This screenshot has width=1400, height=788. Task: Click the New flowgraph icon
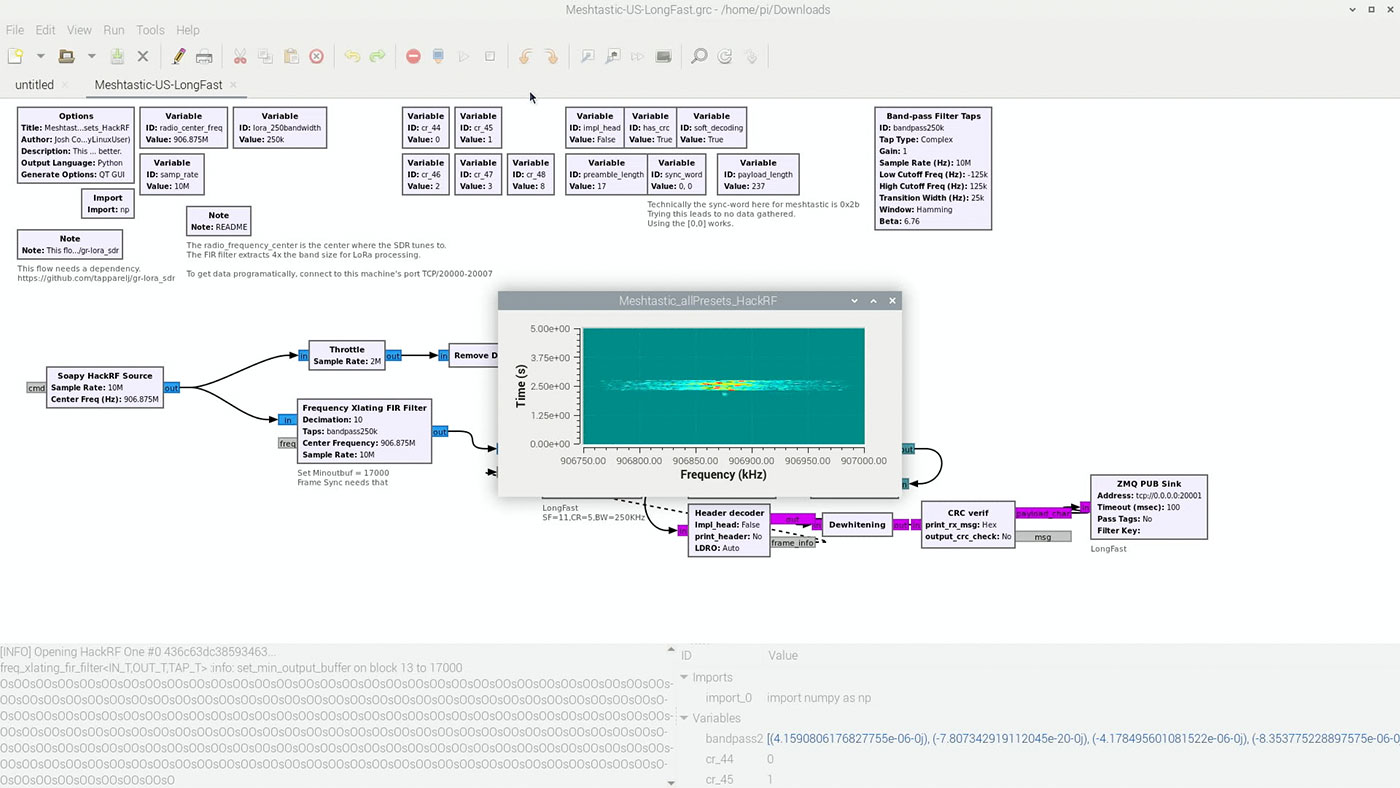pos(15,57)
